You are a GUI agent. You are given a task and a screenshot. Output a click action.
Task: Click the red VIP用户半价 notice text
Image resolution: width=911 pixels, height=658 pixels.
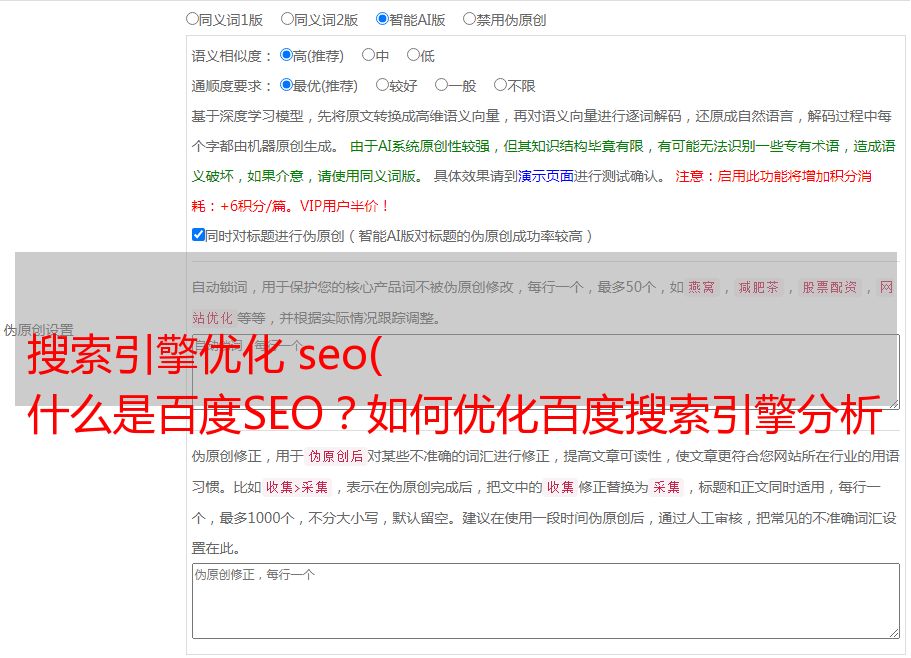click(345, 206)
